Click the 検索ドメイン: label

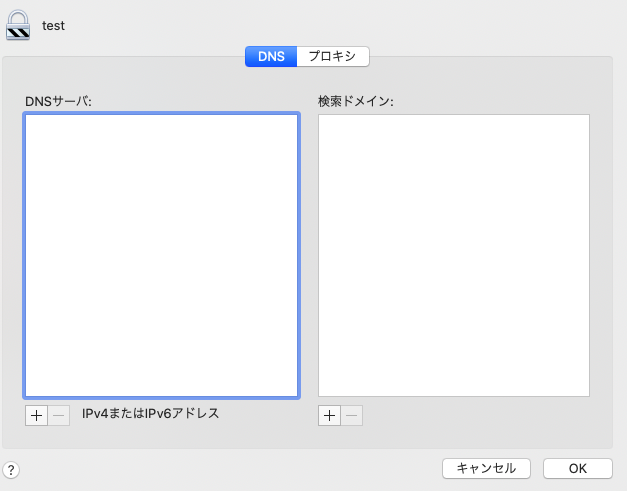(x=356, y=101)
